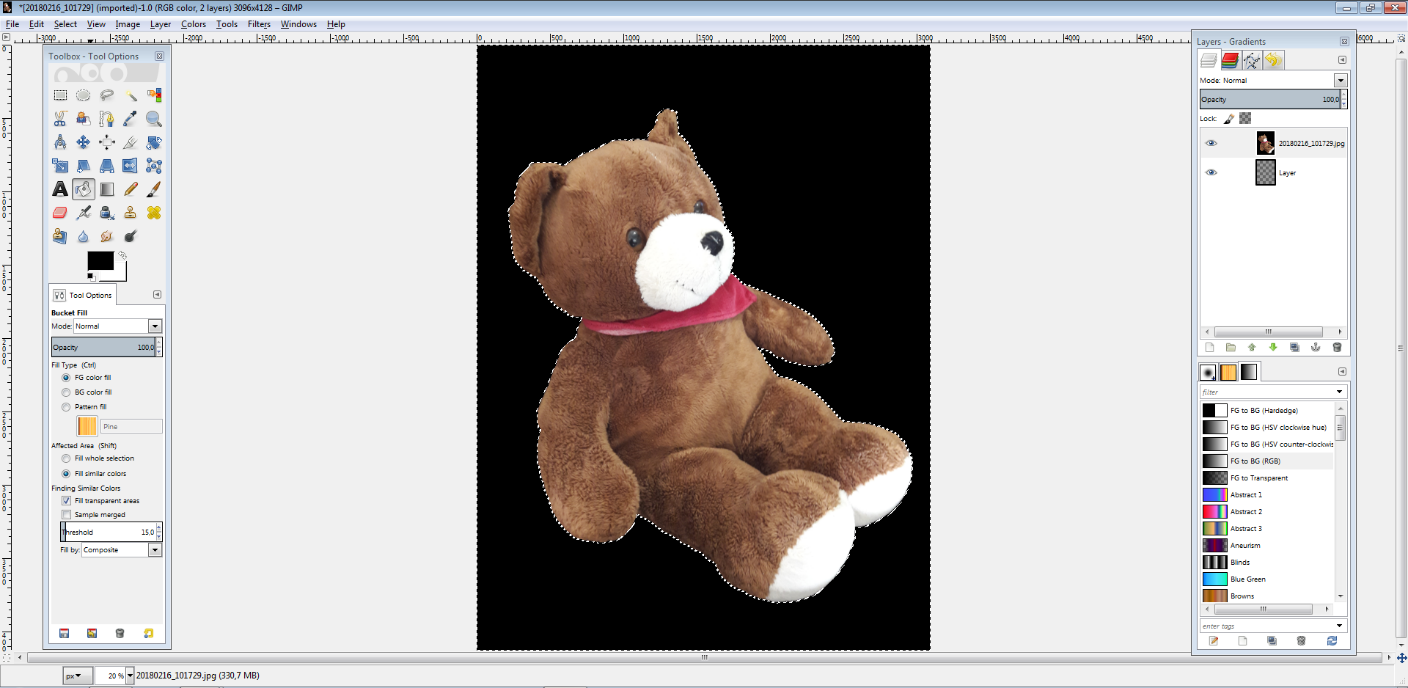Image resolution: width=1408 pixels, height=688 pixels.
Task: Select the BG color fill option
Action: point(66,392)
